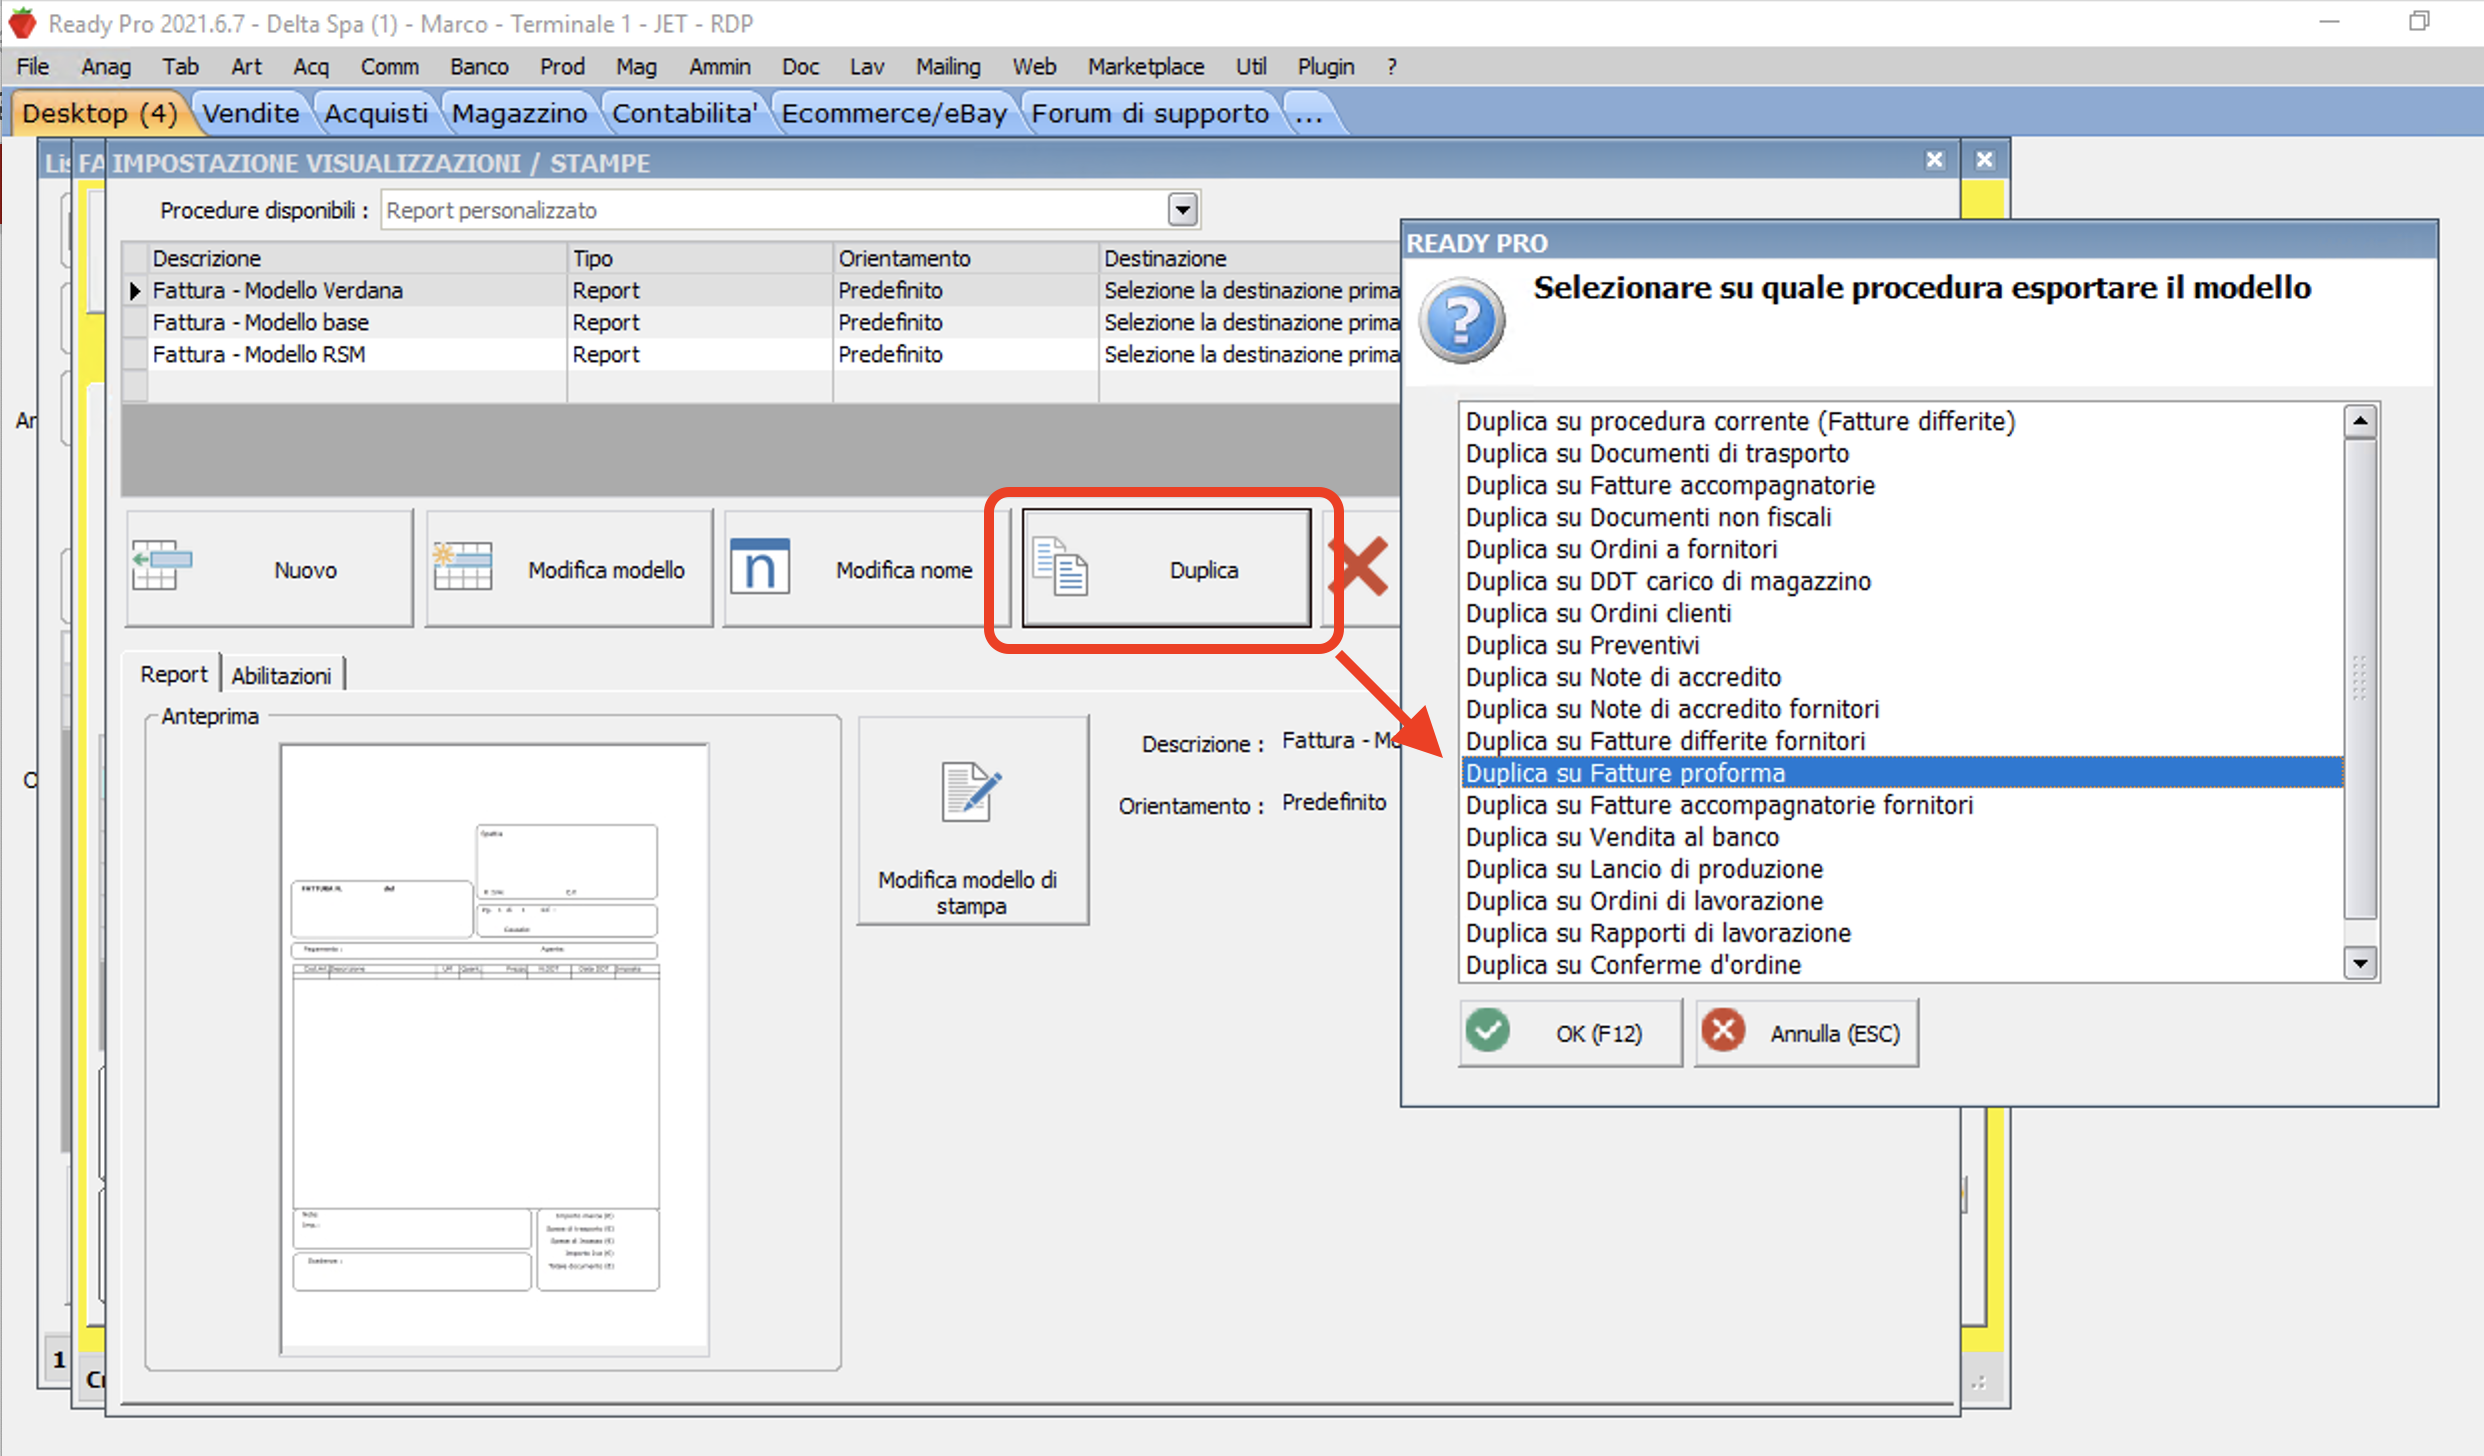Click the Orientamento column header

pos(966,258)
